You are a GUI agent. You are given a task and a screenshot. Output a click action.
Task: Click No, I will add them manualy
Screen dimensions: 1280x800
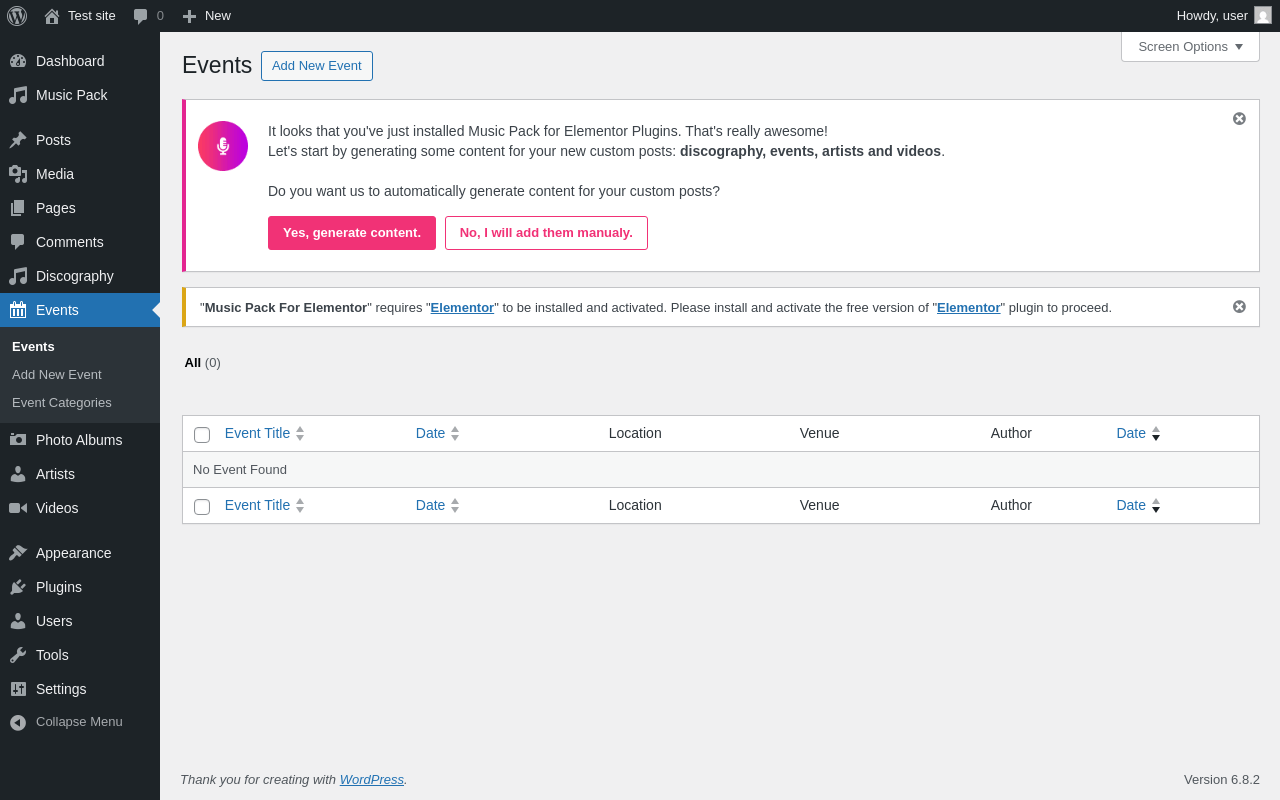546,233
